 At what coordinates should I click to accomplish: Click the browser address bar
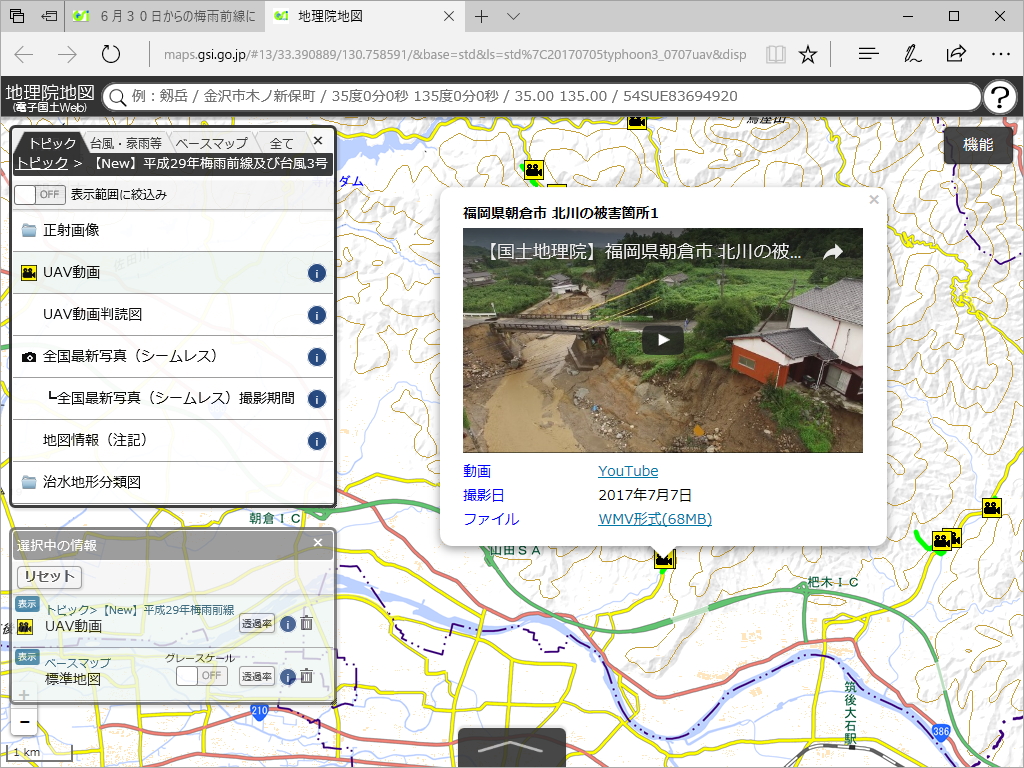(x=455, y=54)
